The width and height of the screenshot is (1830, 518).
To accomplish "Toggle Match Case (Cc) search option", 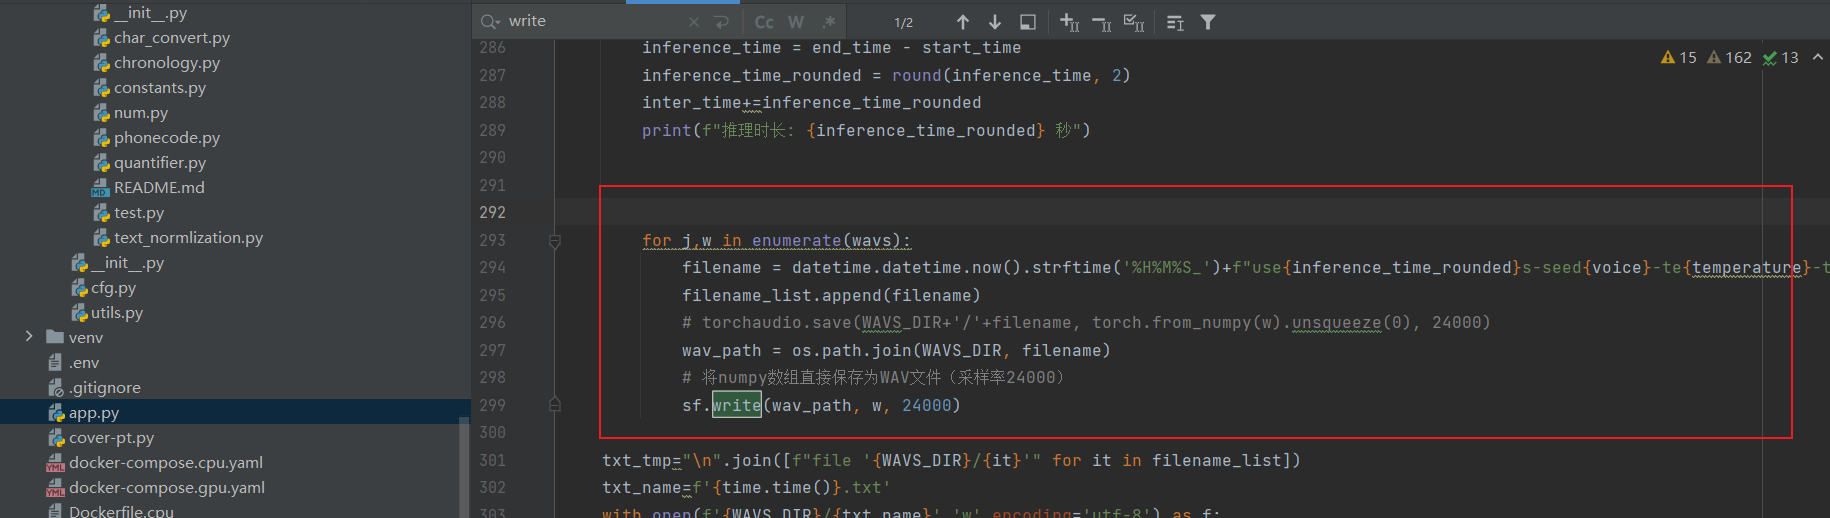I will [x=764, y=22].
